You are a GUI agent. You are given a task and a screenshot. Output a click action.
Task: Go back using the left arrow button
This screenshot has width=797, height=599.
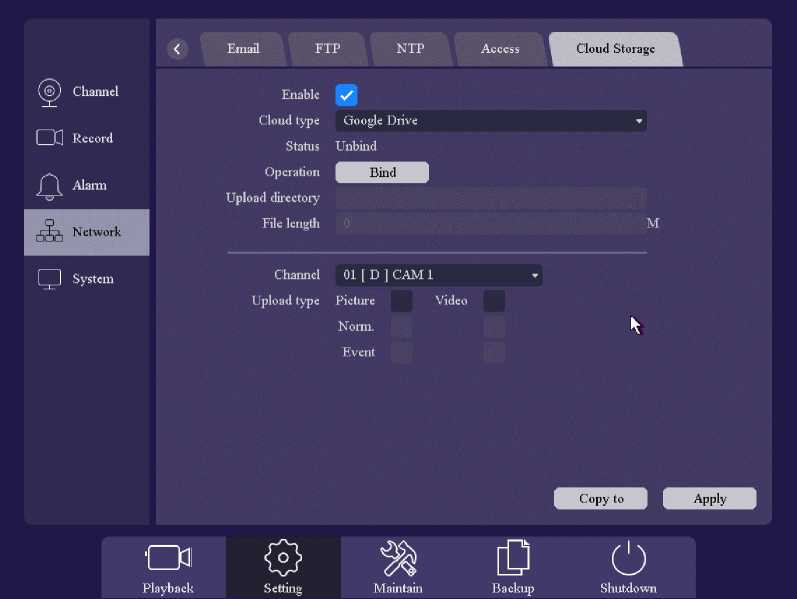click(x=178, y=49)
